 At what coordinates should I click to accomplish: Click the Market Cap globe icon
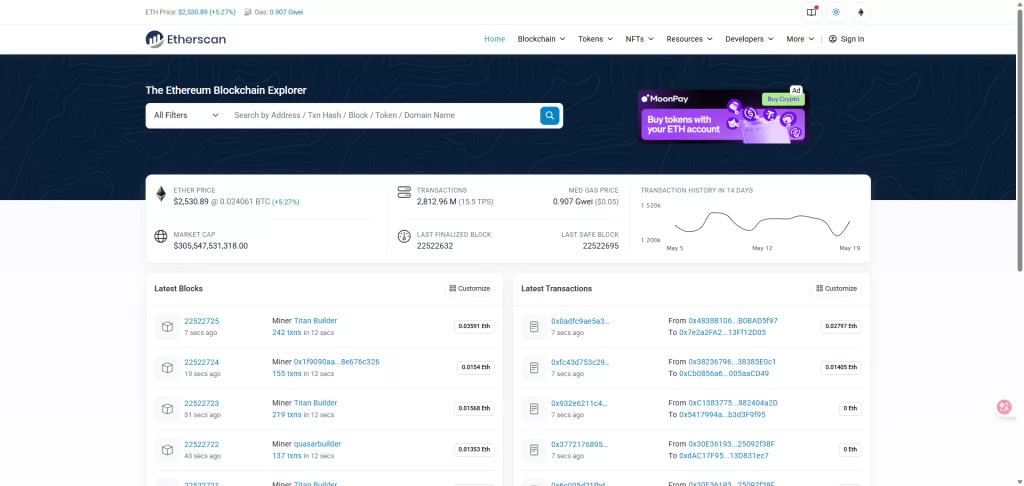pyautogui.click(x=161, y=236)
